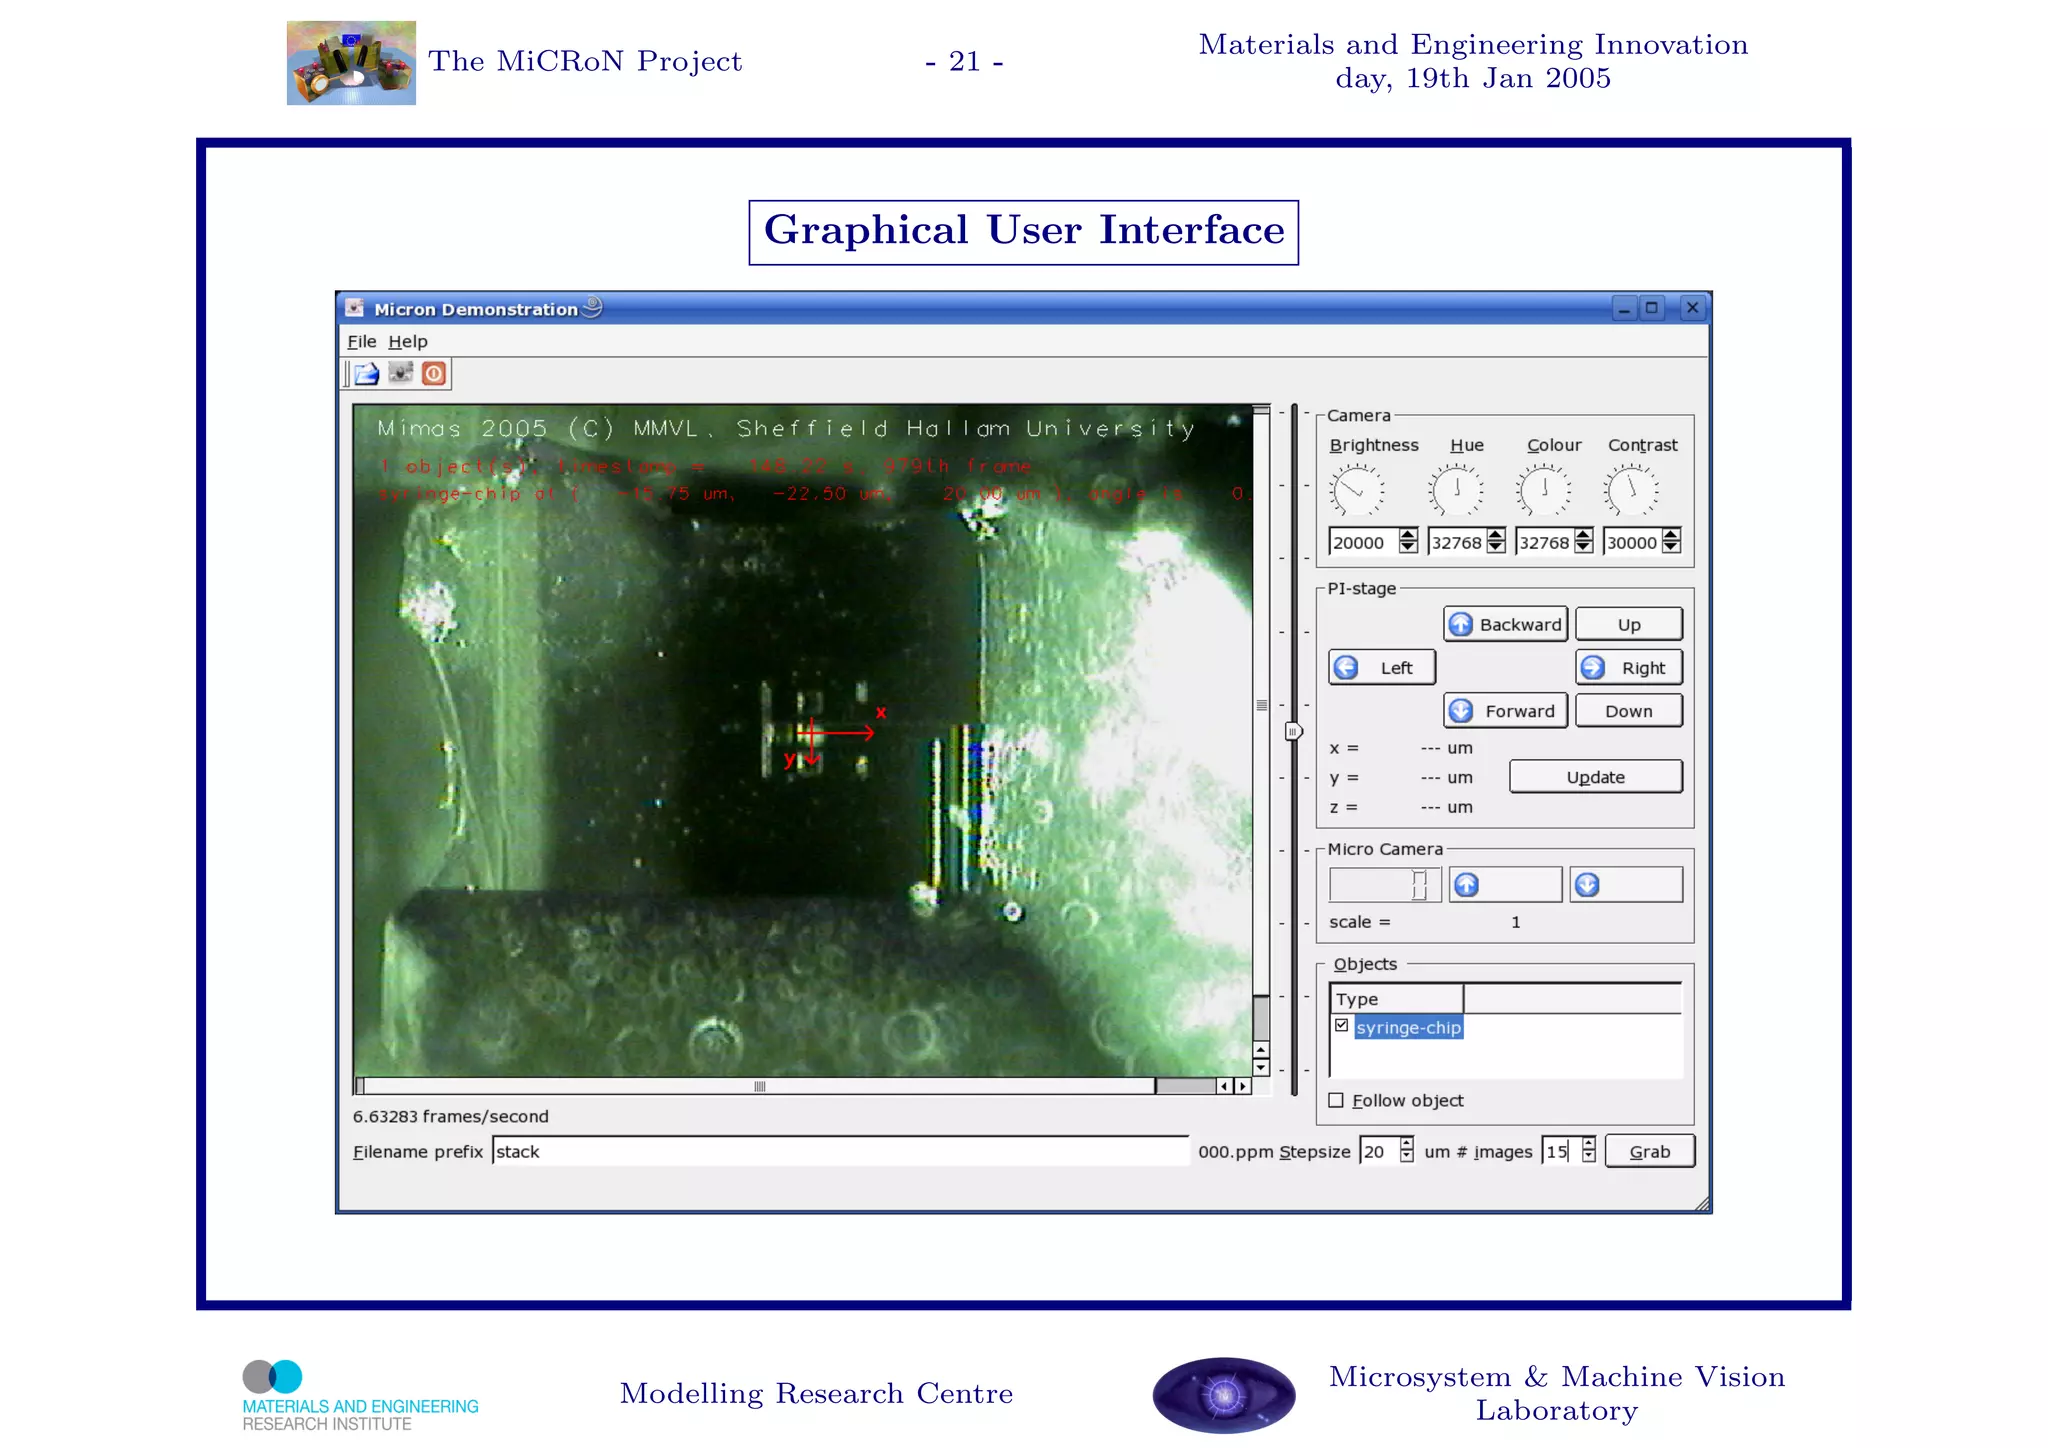The height and width of the screenshot is (1448, 2048).
Task: Increase Hue with the spinner up arrow
Action: pyautogui.click(x=1495, y=535)
